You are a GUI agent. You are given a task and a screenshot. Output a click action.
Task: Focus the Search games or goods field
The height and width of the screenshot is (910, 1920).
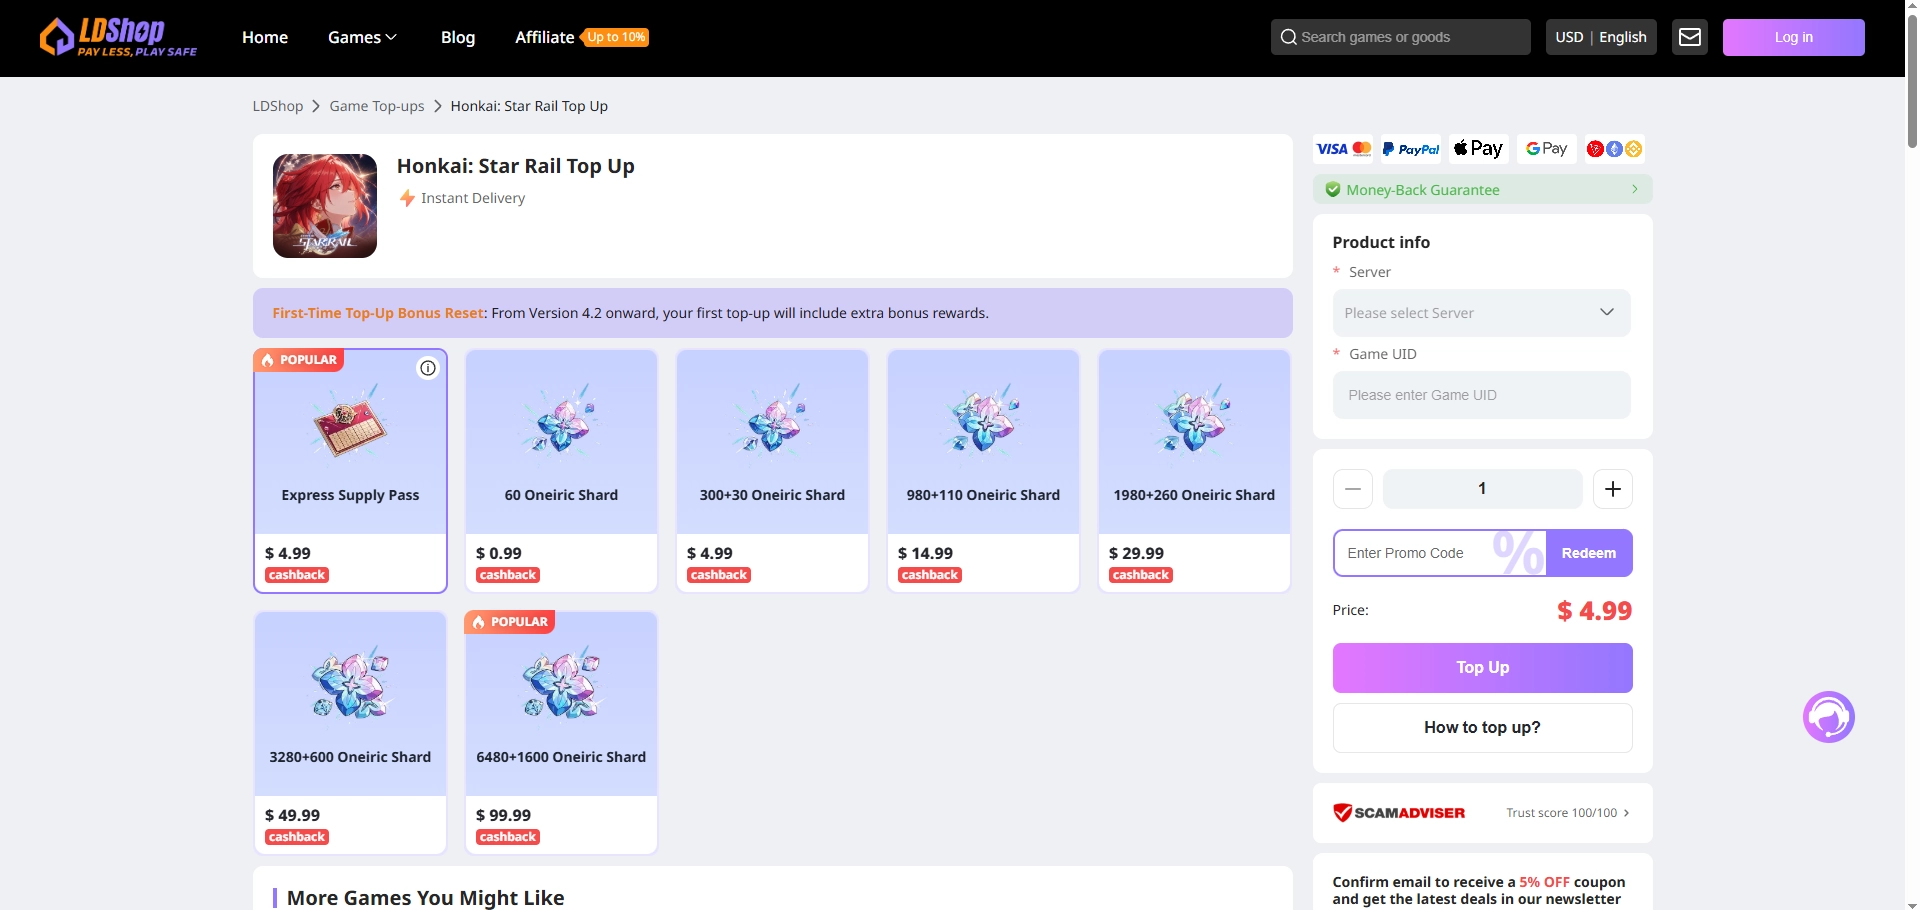point(1401,37)
